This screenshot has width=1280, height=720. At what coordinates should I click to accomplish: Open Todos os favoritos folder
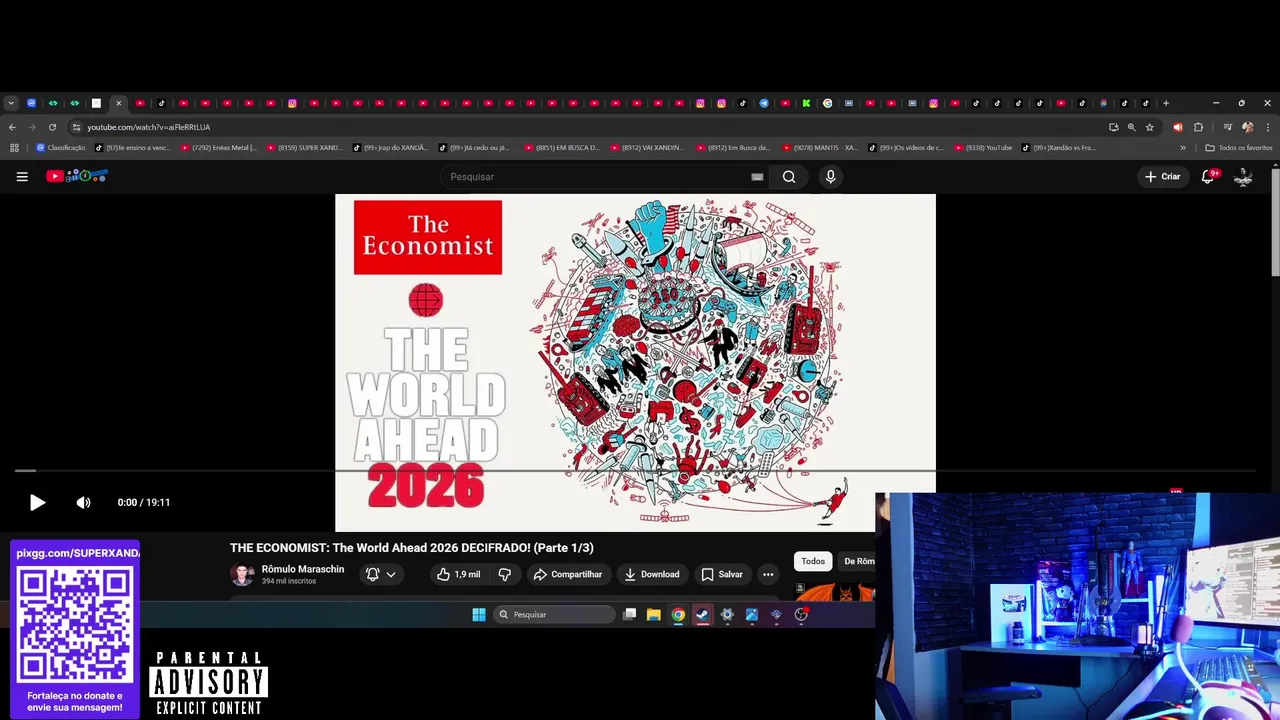[x=1239, y=148]
